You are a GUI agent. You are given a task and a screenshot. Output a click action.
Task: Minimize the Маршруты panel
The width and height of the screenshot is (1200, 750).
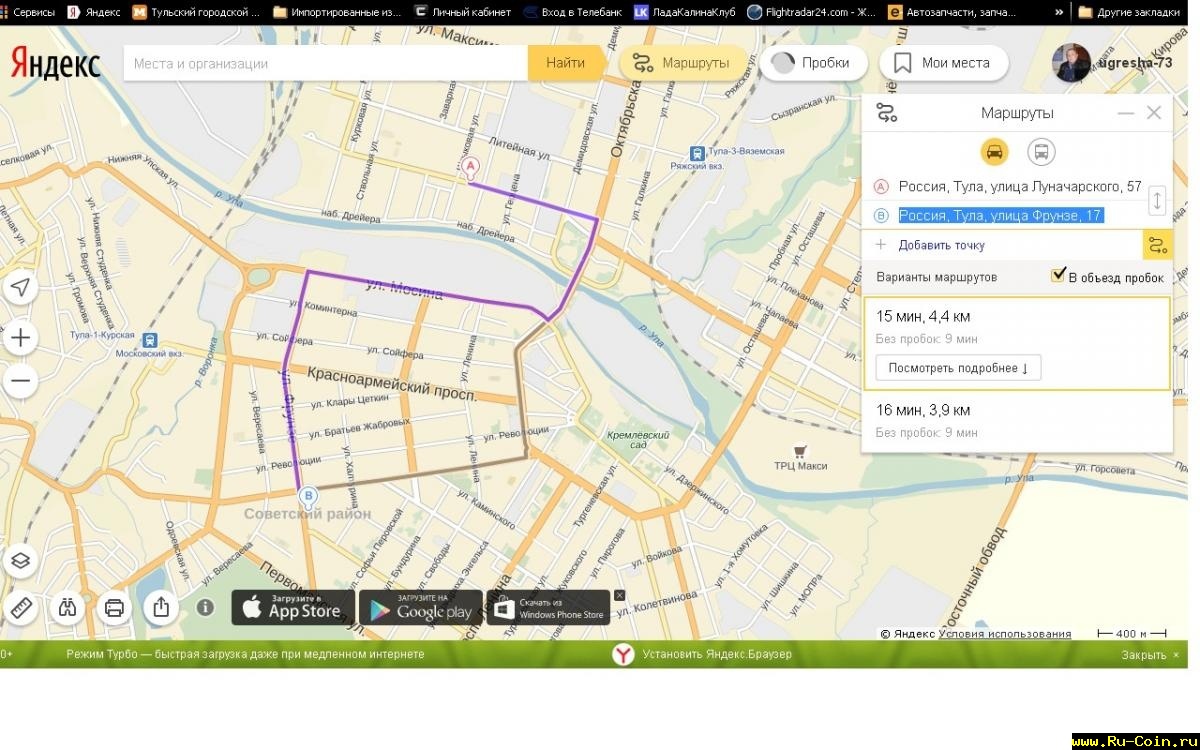pyautogui.click(x=1126, y=113)
